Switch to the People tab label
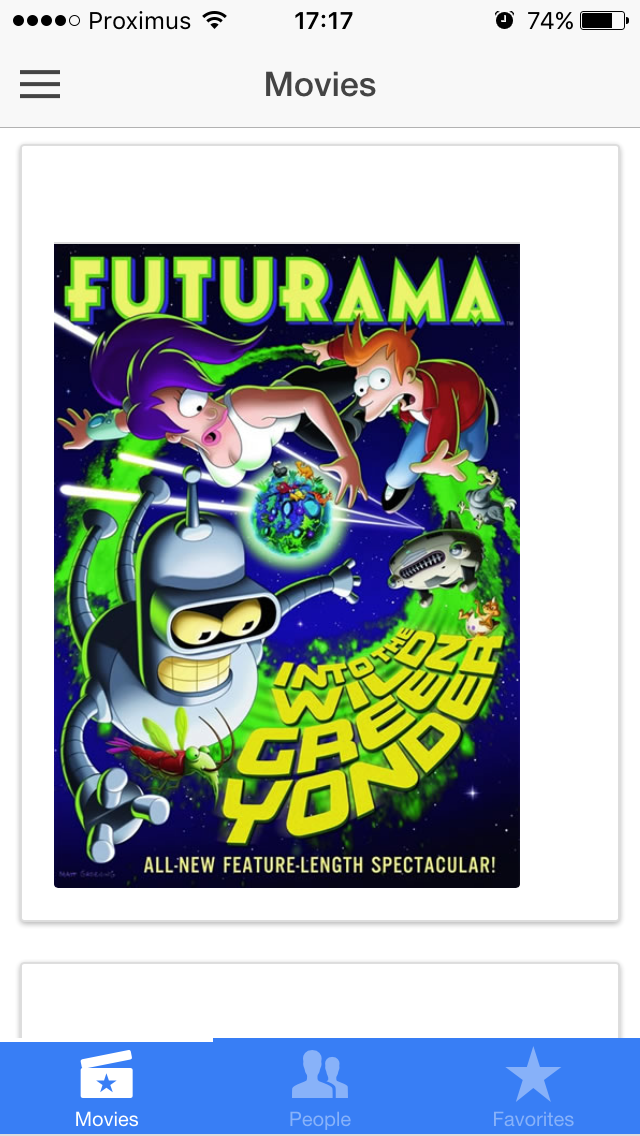The height and width of the screenshot is (1136, 640). point(320,1119)
